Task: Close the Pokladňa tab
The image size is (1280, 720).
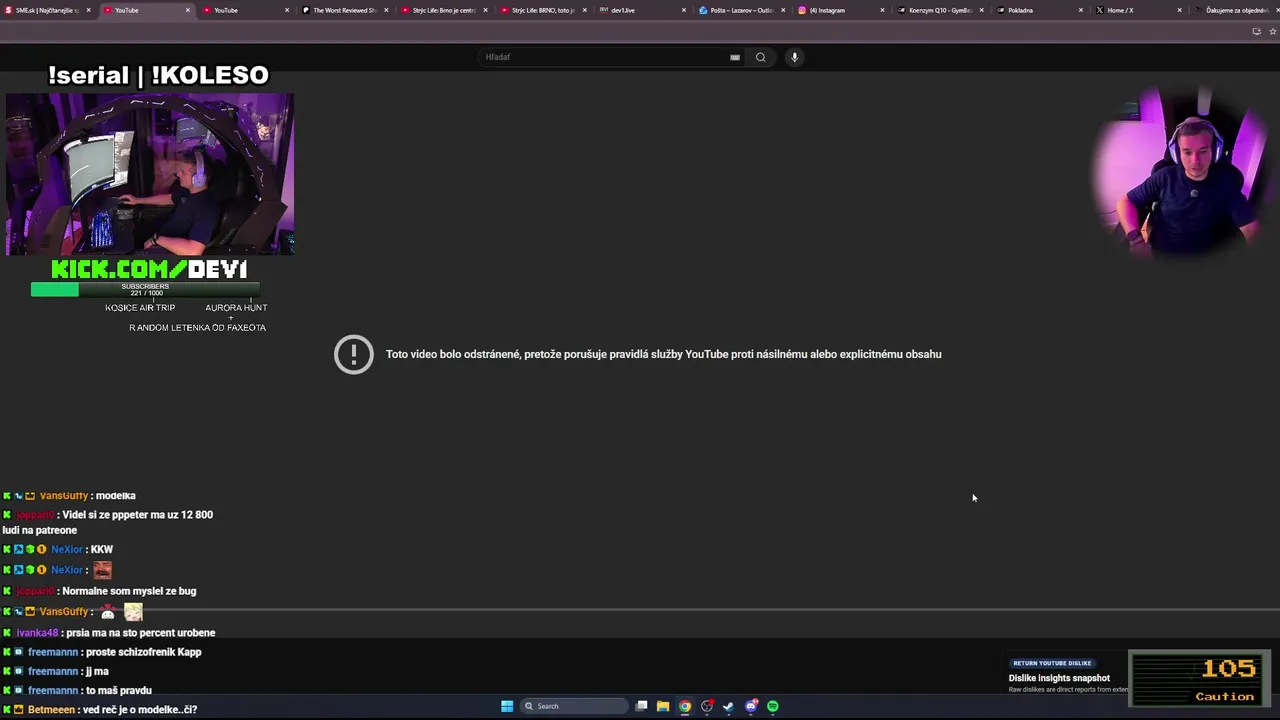Action: 1080,10
